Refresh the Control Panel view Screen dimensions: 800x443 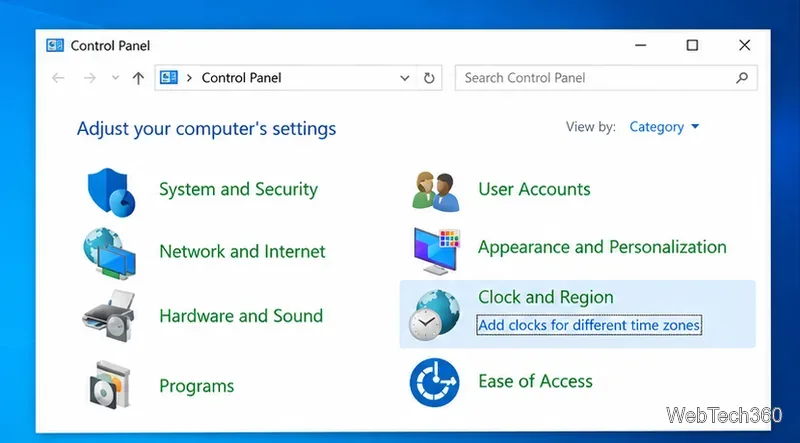[x=430, y=78]
